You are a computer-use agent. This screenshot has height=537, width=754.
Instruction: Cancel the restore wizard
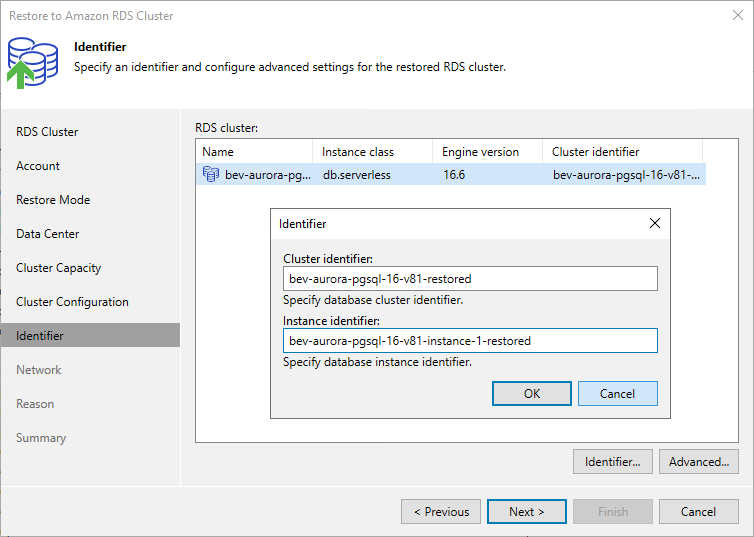(x=699, y=512)
